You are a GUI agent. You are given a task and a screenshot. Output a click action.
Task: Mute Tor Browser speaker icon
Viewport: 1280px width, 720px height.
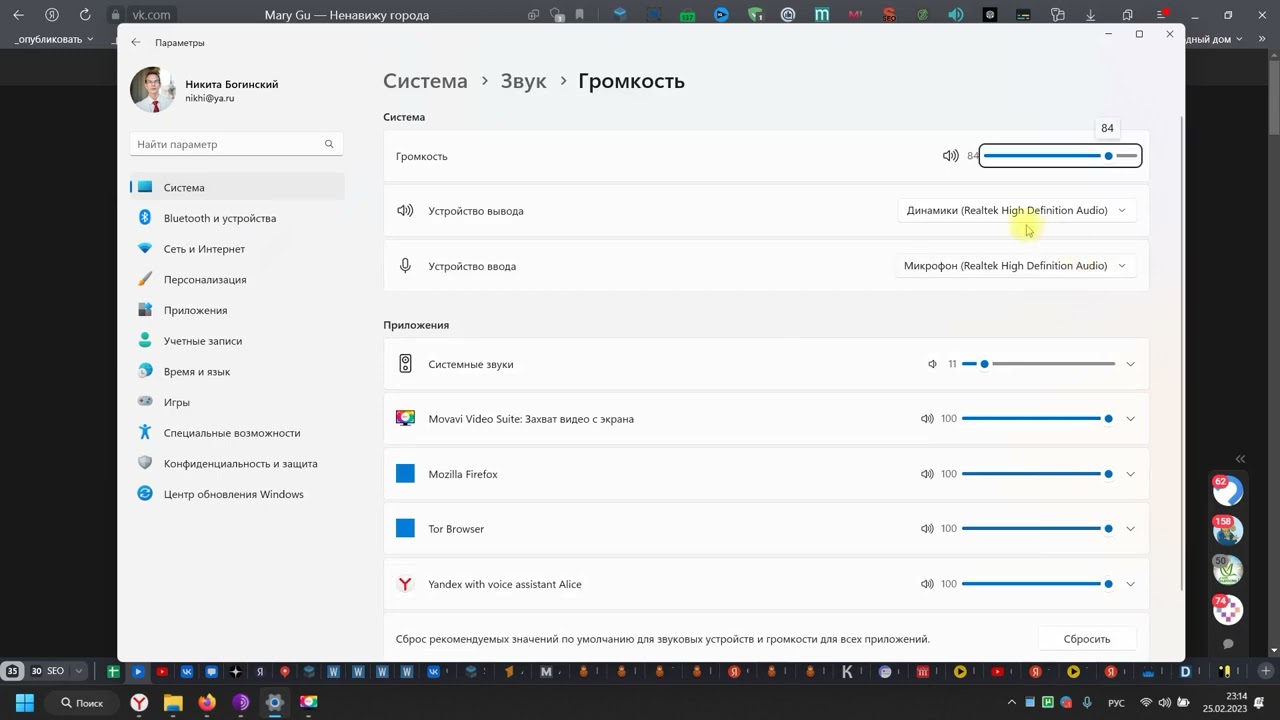click(x=927, y=529)
